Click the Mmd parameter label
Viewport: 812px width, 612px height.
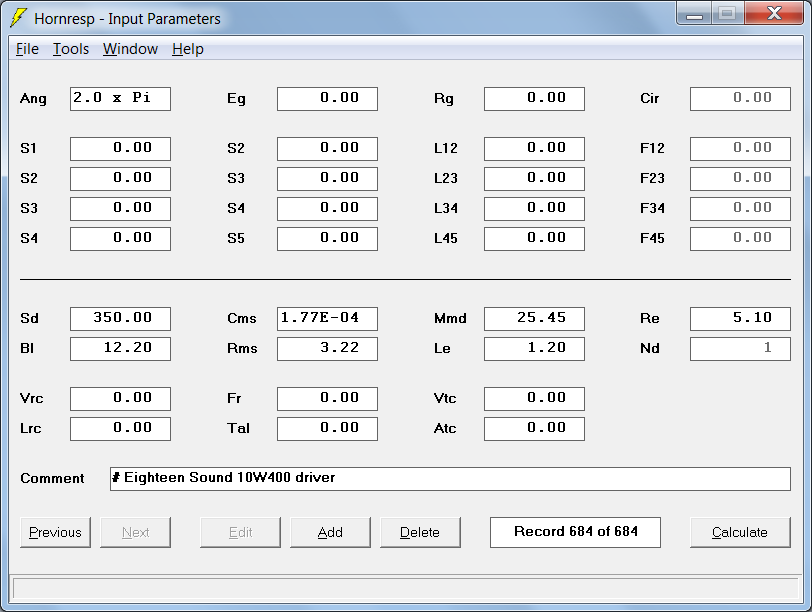pyautogui.click(x=450, y=318)
